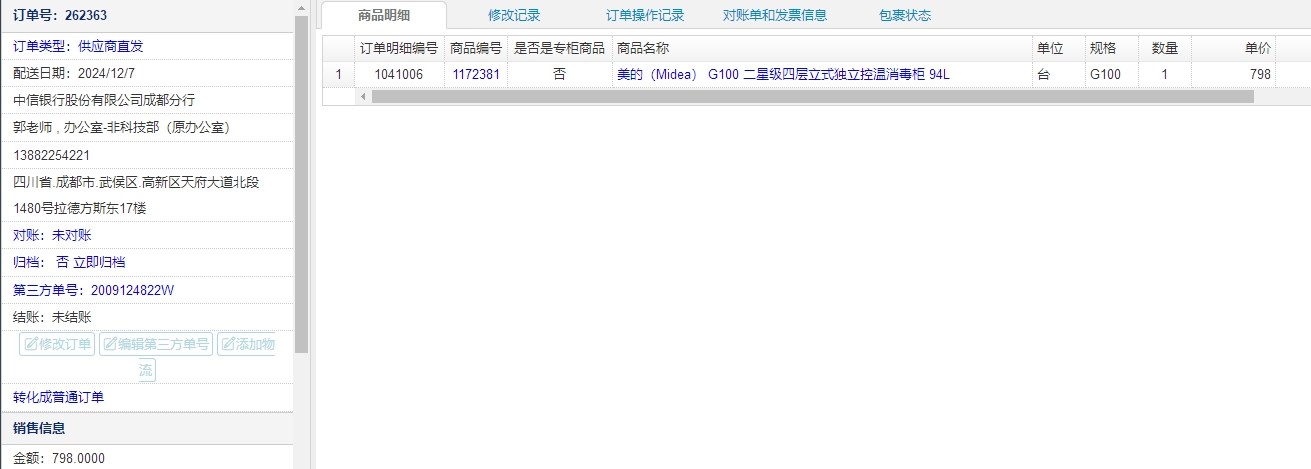Click the customer name 中信银行股份有限公司成都分行

[x=104, y=100]
